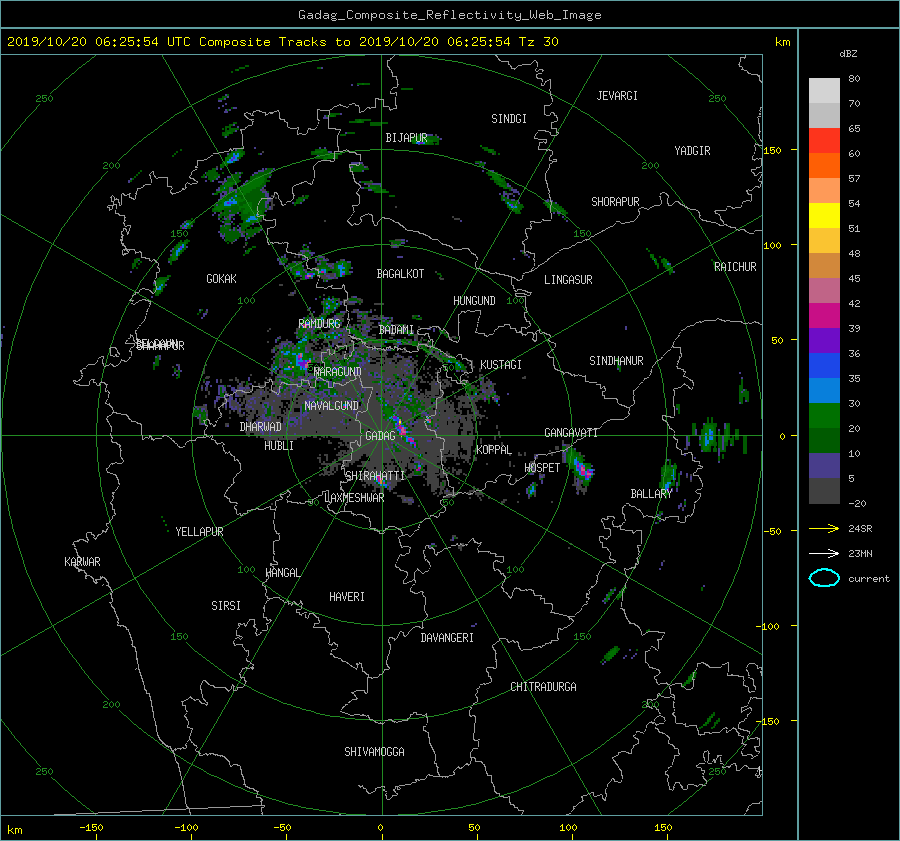Click the SINDHANUR city label

pyautogui.click(x=616, y=361)
